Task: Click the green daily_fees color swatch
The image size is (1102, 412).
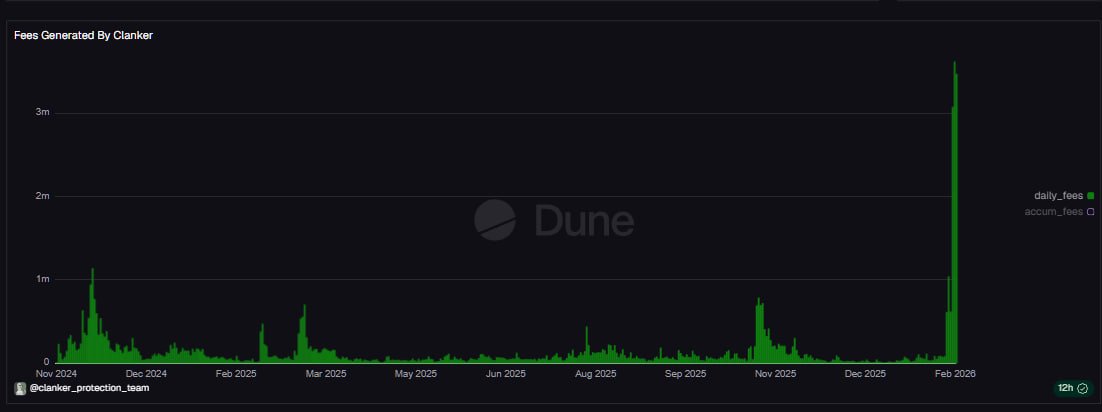Action: pos(1091,195)
